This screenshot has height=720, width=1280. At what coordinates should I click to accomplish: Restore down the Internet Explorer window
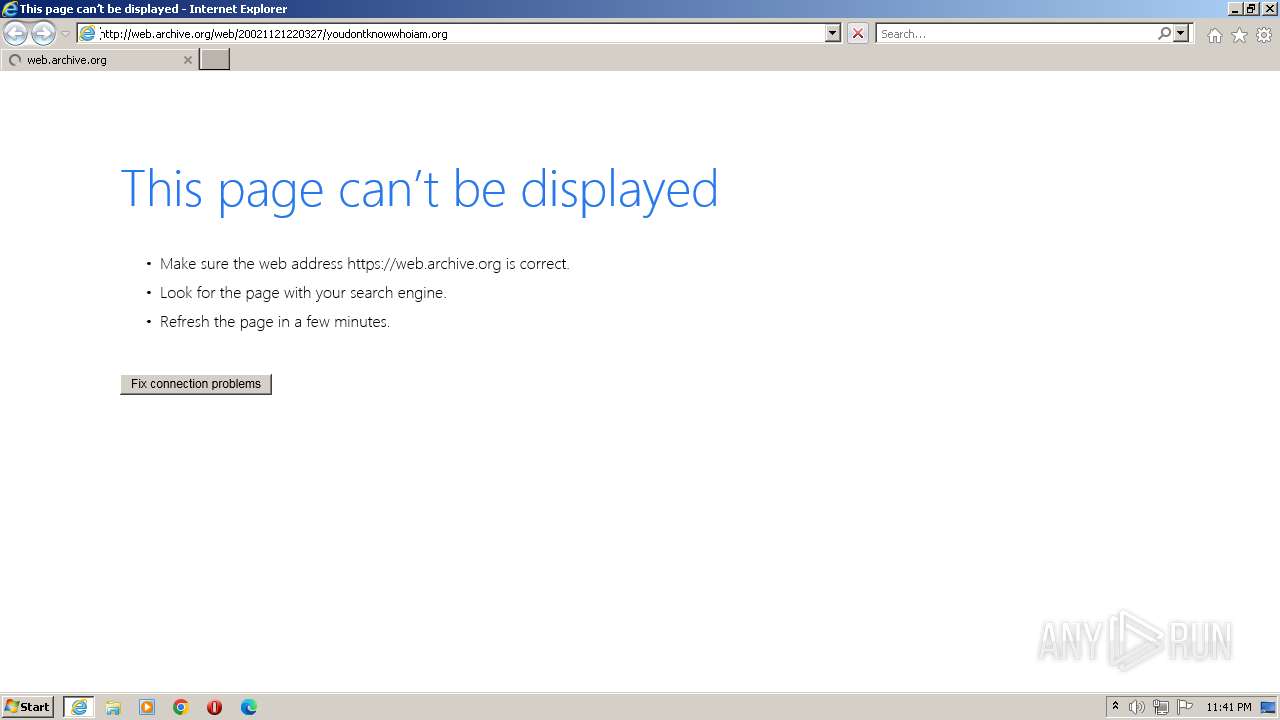(1251, 9)
